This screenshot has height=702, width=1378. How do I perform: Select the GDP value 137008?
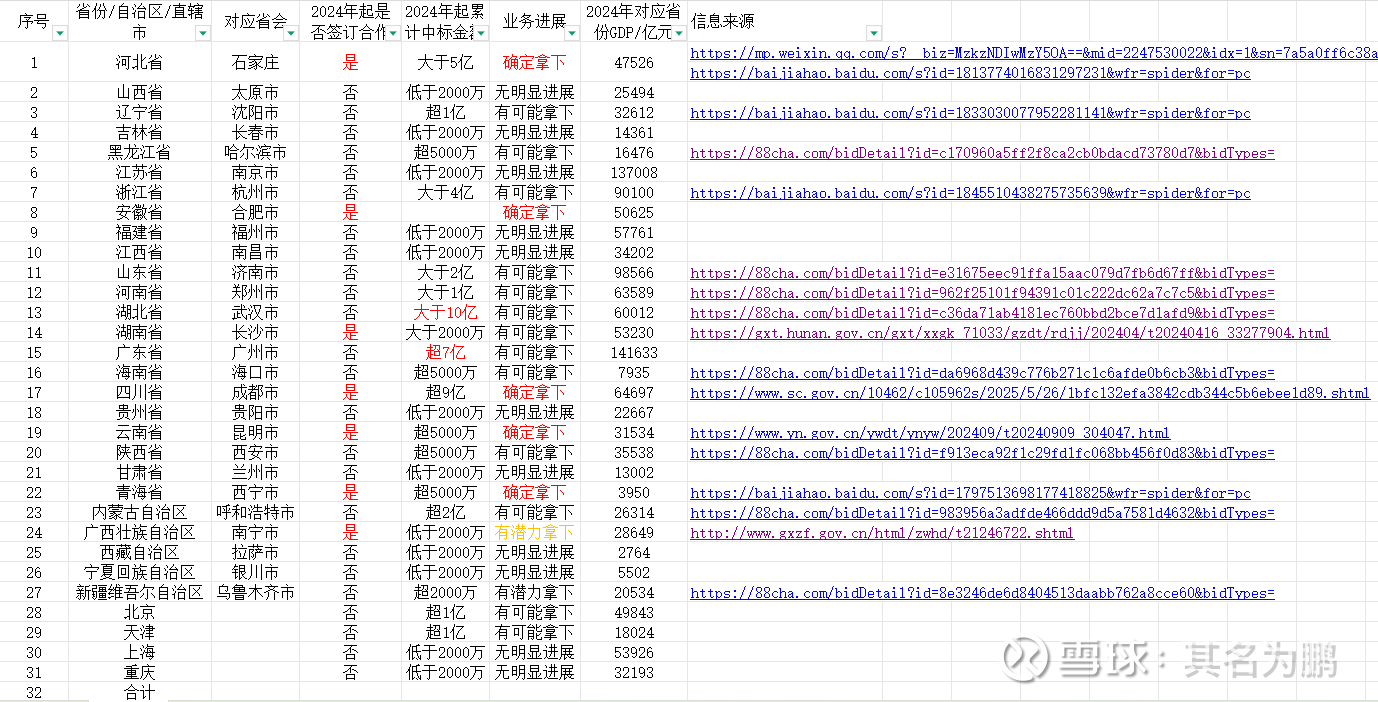click(634, 172)
